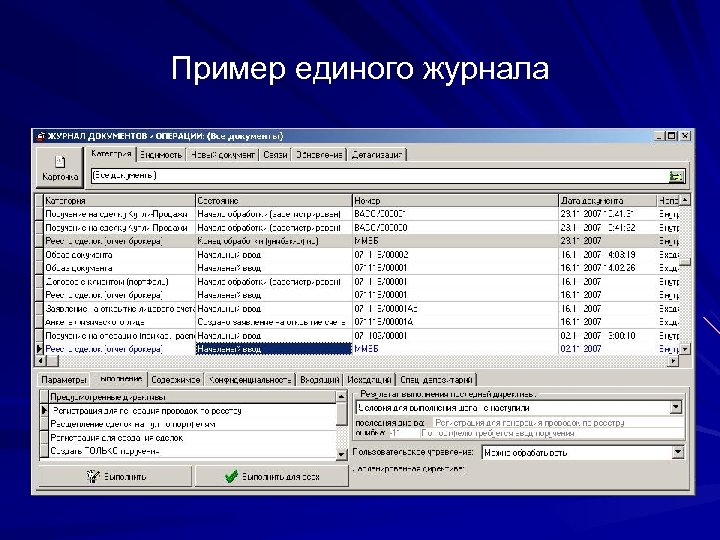
Task: Click the Предусмотренные директивы list header
Action: pos(192,397)
